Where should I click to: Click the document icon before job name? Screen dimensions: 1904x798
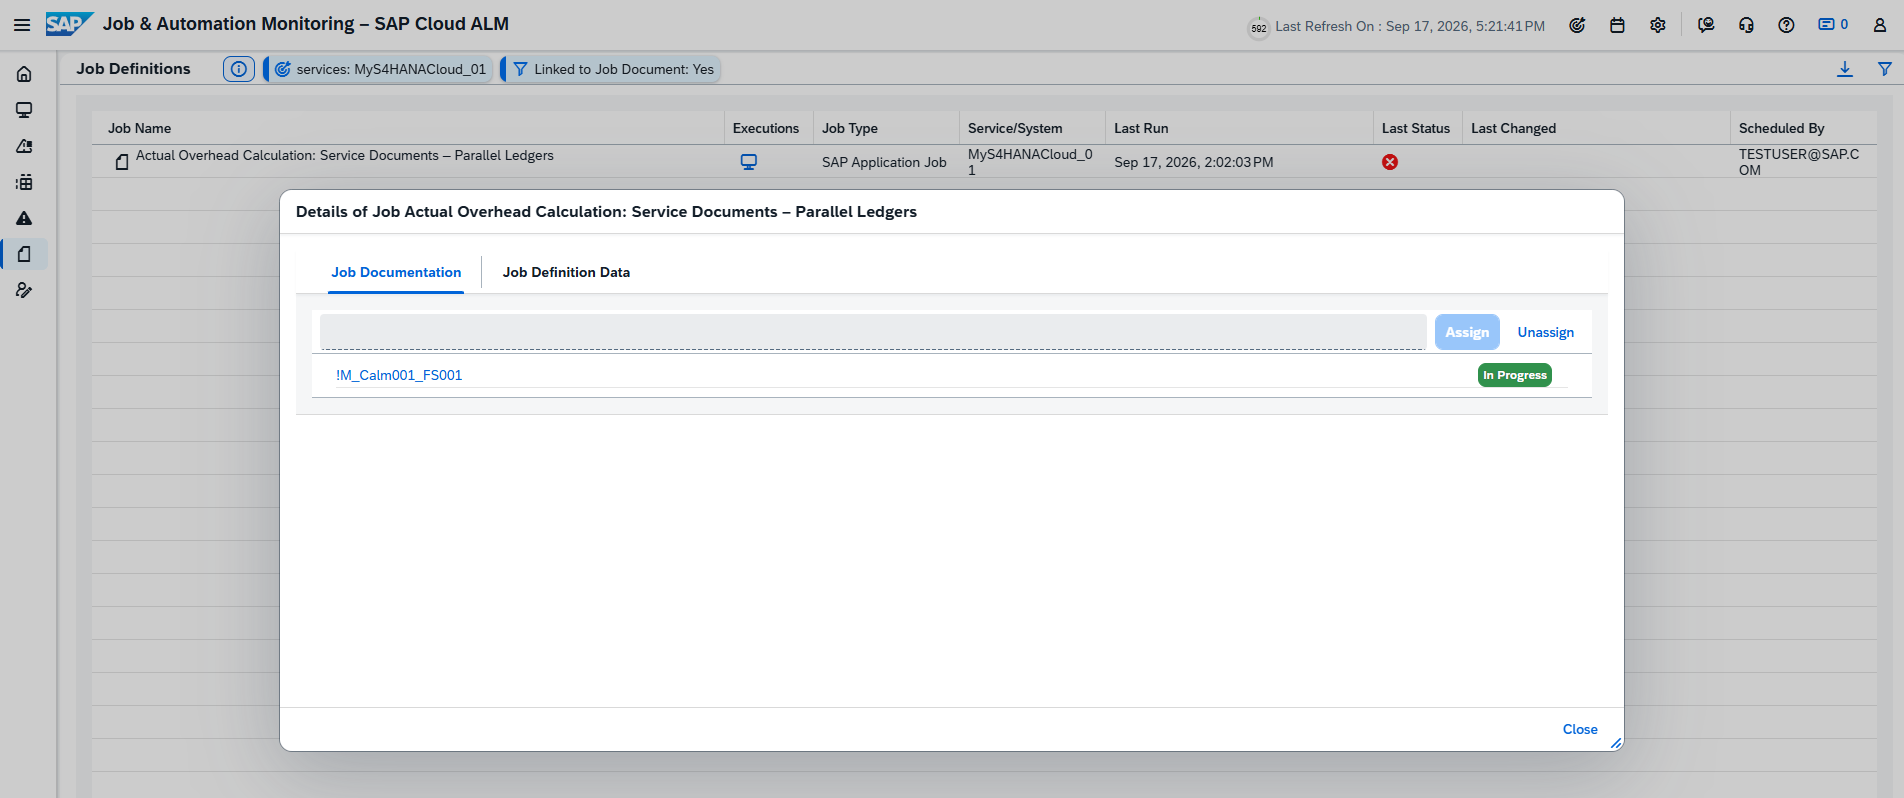click(x=122, y=162)
